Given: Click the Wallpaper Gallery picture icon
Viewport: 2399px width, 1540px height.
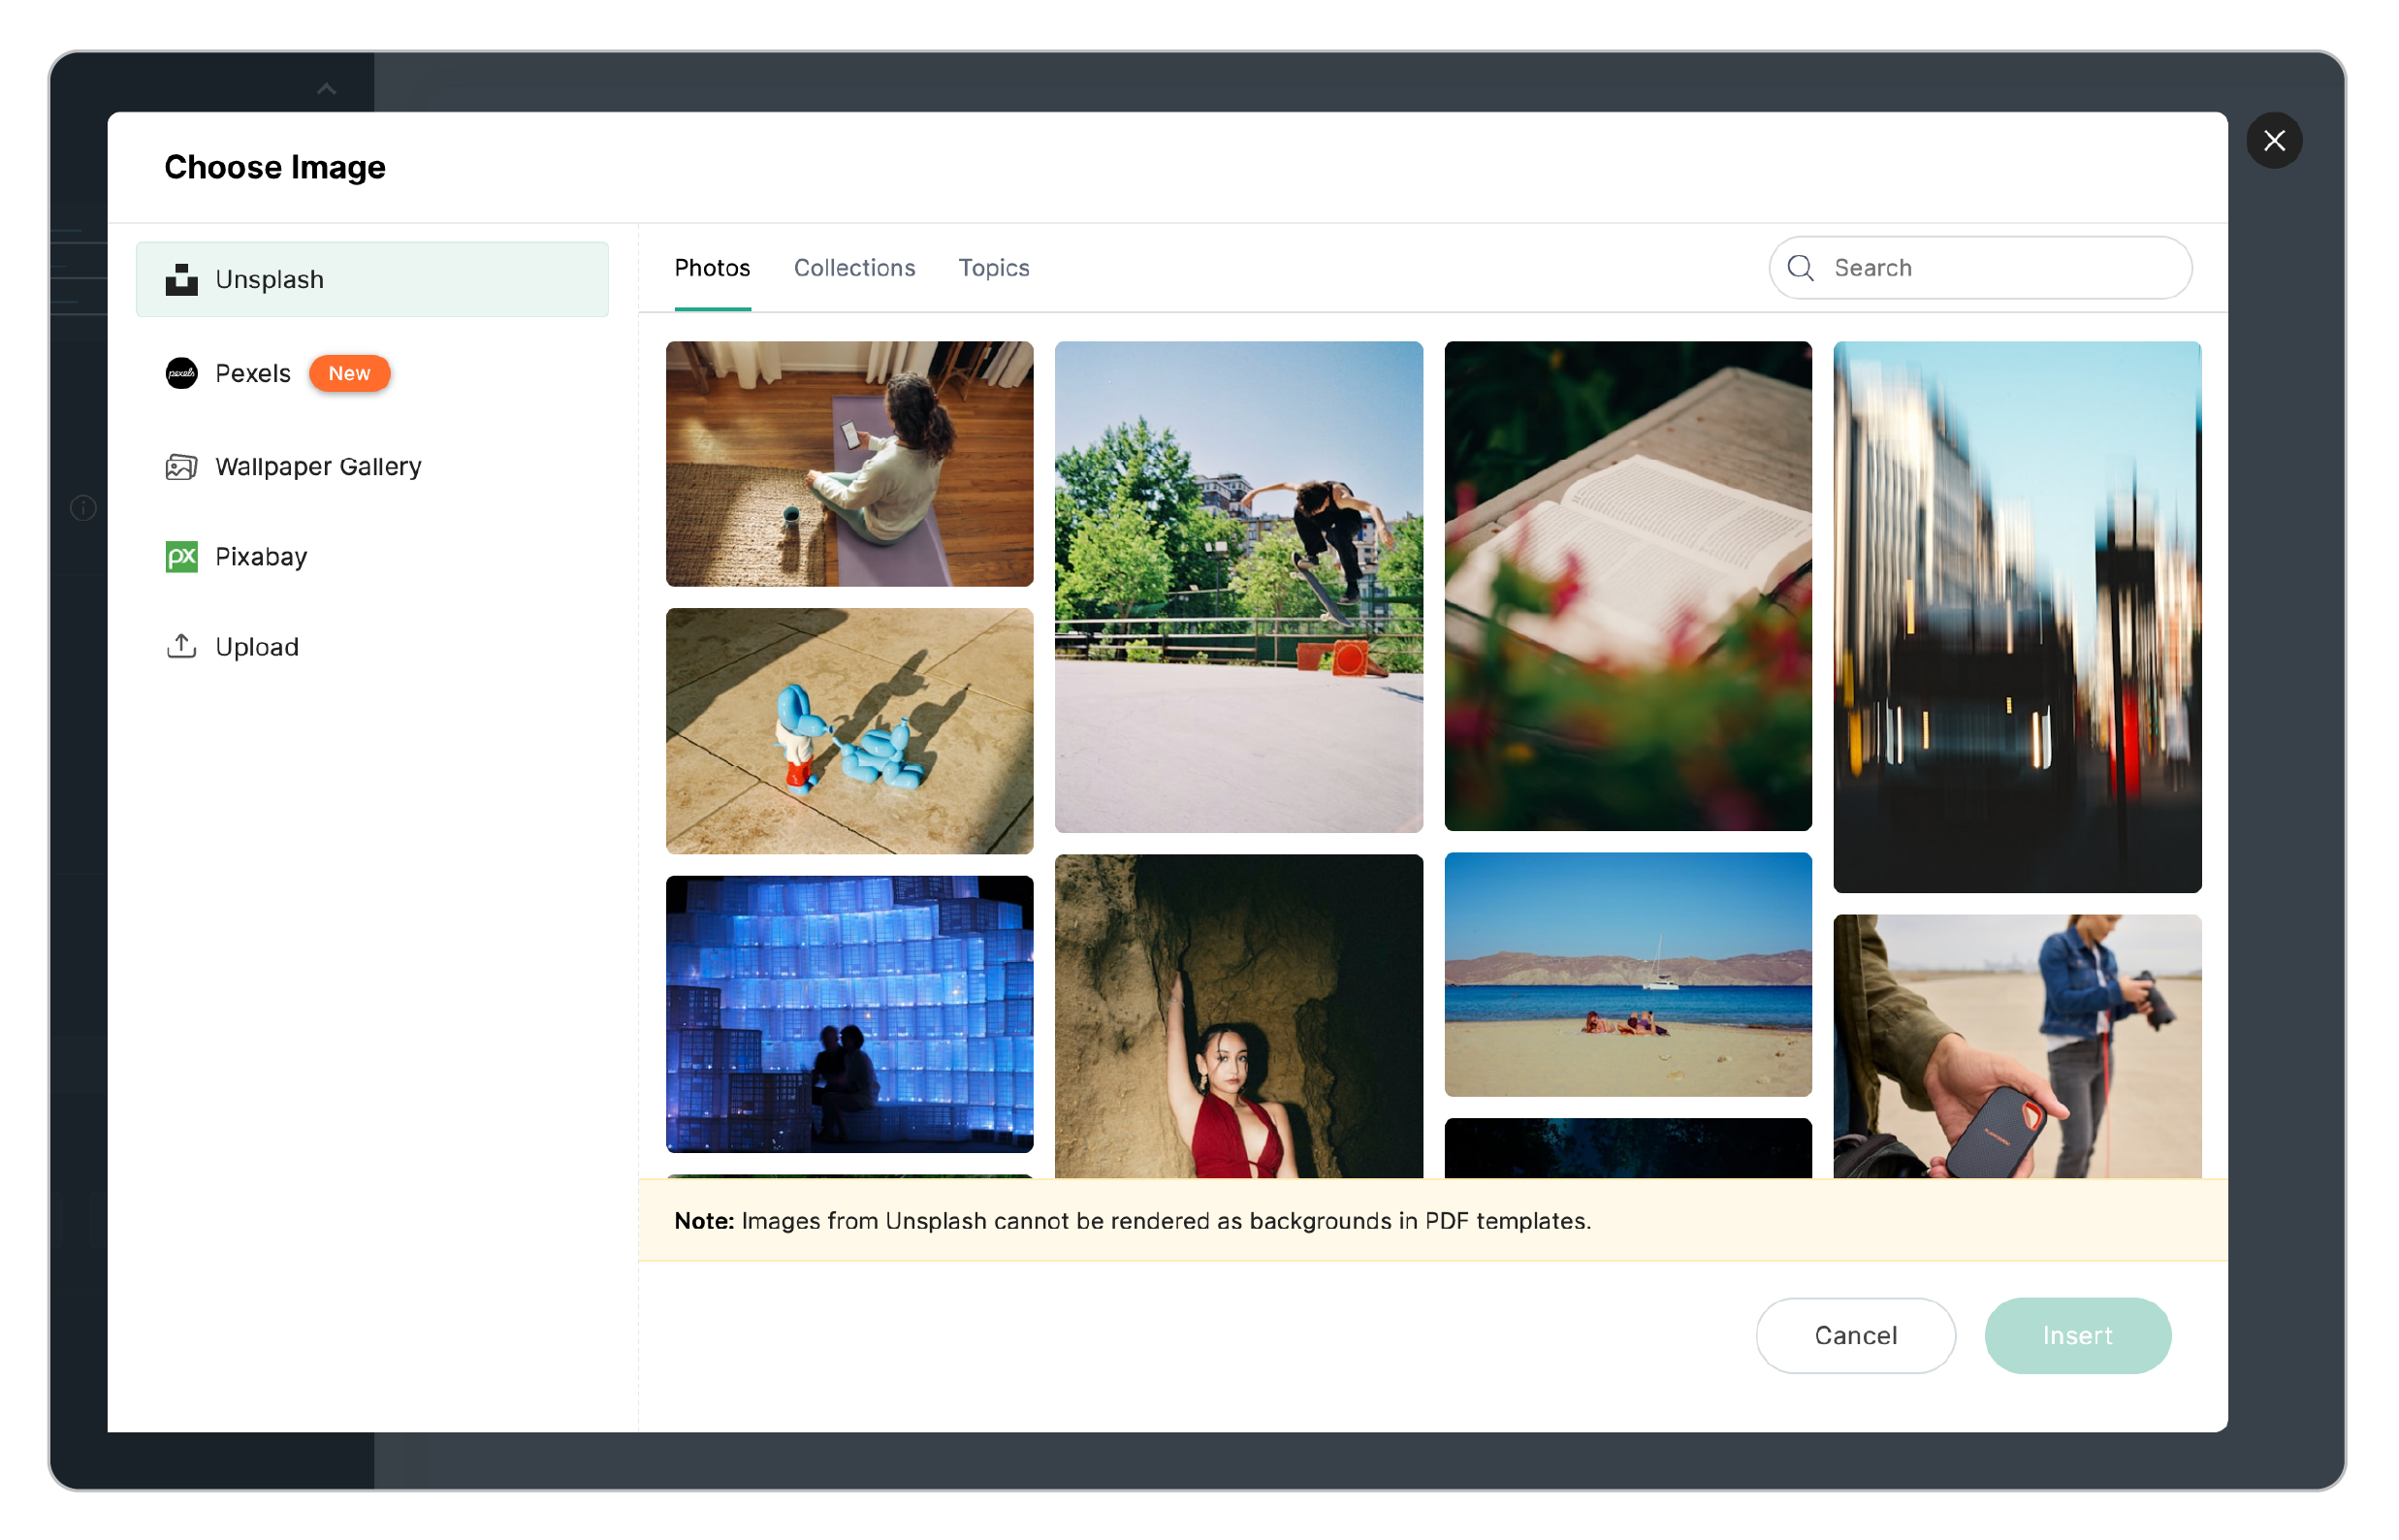Looking at the screenshot, I should point(181,467).
